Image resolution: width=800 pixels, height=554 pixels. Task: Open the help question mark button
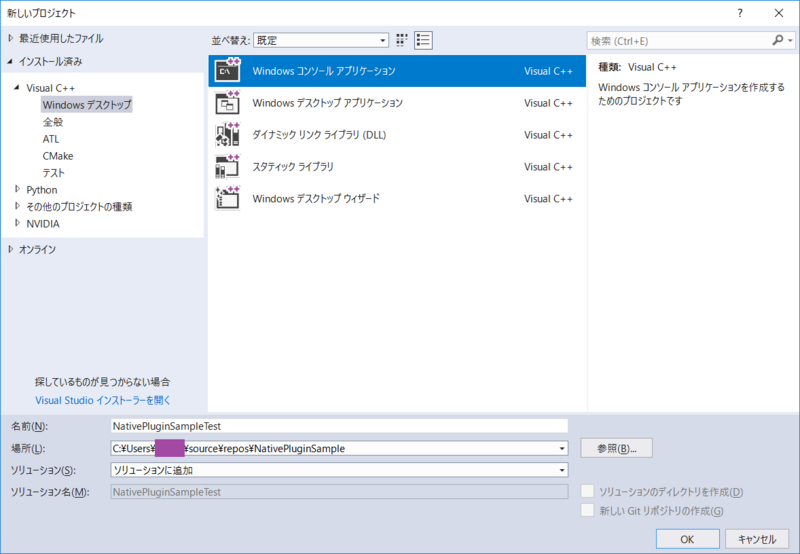pos(740,13)
